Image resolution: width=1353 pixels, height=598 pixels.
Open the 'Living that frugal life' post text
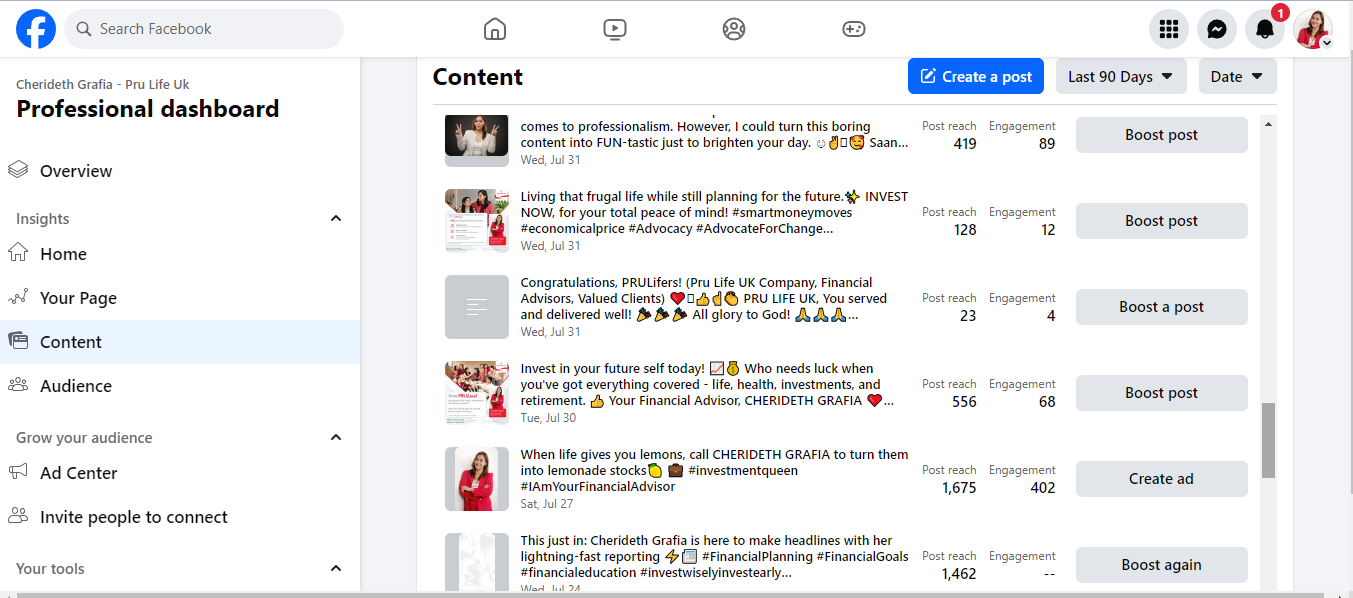(714, 213)
